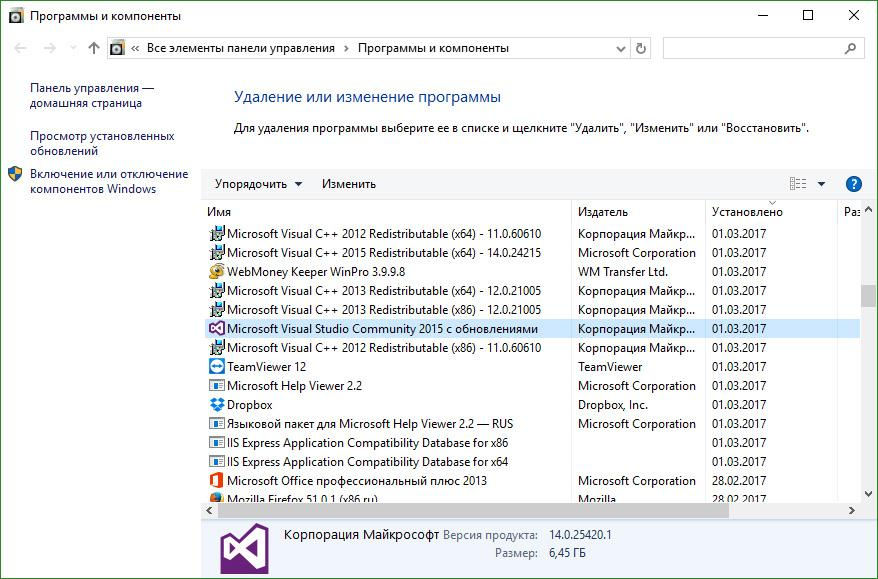Refresh the programs list

(x=641, y=49)
